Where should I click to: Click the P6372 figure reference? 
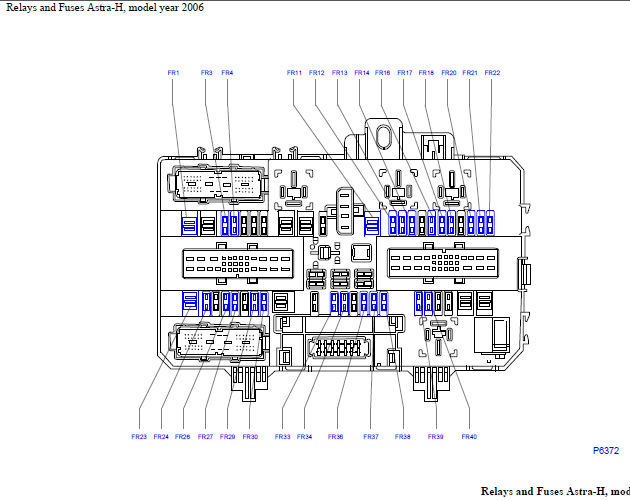(x=606, y=451)
